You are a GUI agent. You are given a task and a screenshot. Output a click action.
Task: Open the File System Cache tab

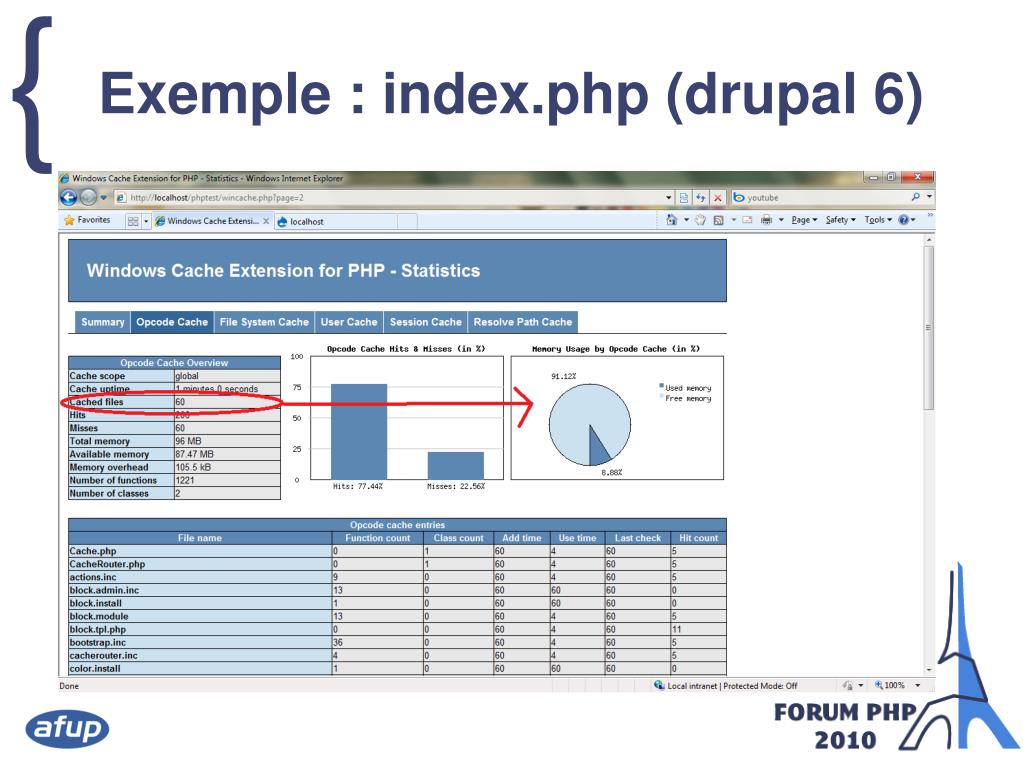pos(264,322)
